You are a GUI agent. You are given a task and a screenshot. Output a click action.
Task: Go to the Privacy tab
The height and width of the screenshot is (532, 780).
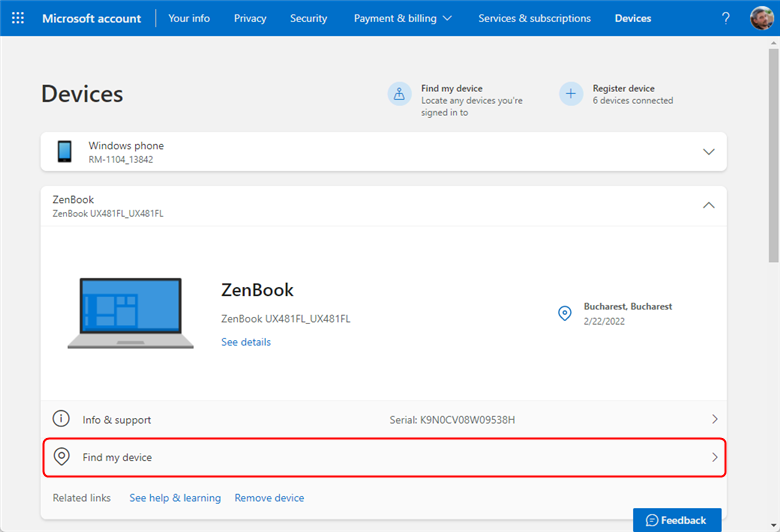click(250, 18)
